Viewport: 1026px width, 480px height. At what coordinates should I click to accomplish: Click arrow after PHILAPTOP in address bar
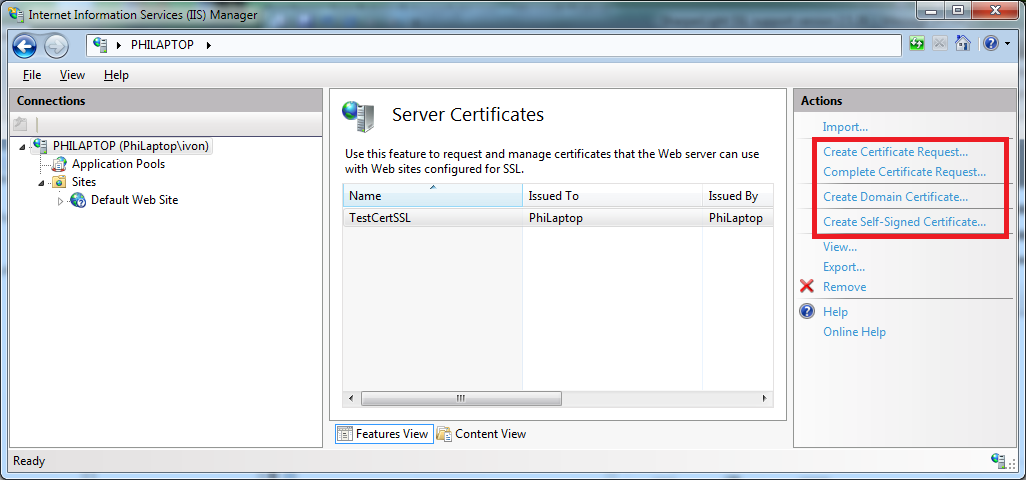pos(209,45)
